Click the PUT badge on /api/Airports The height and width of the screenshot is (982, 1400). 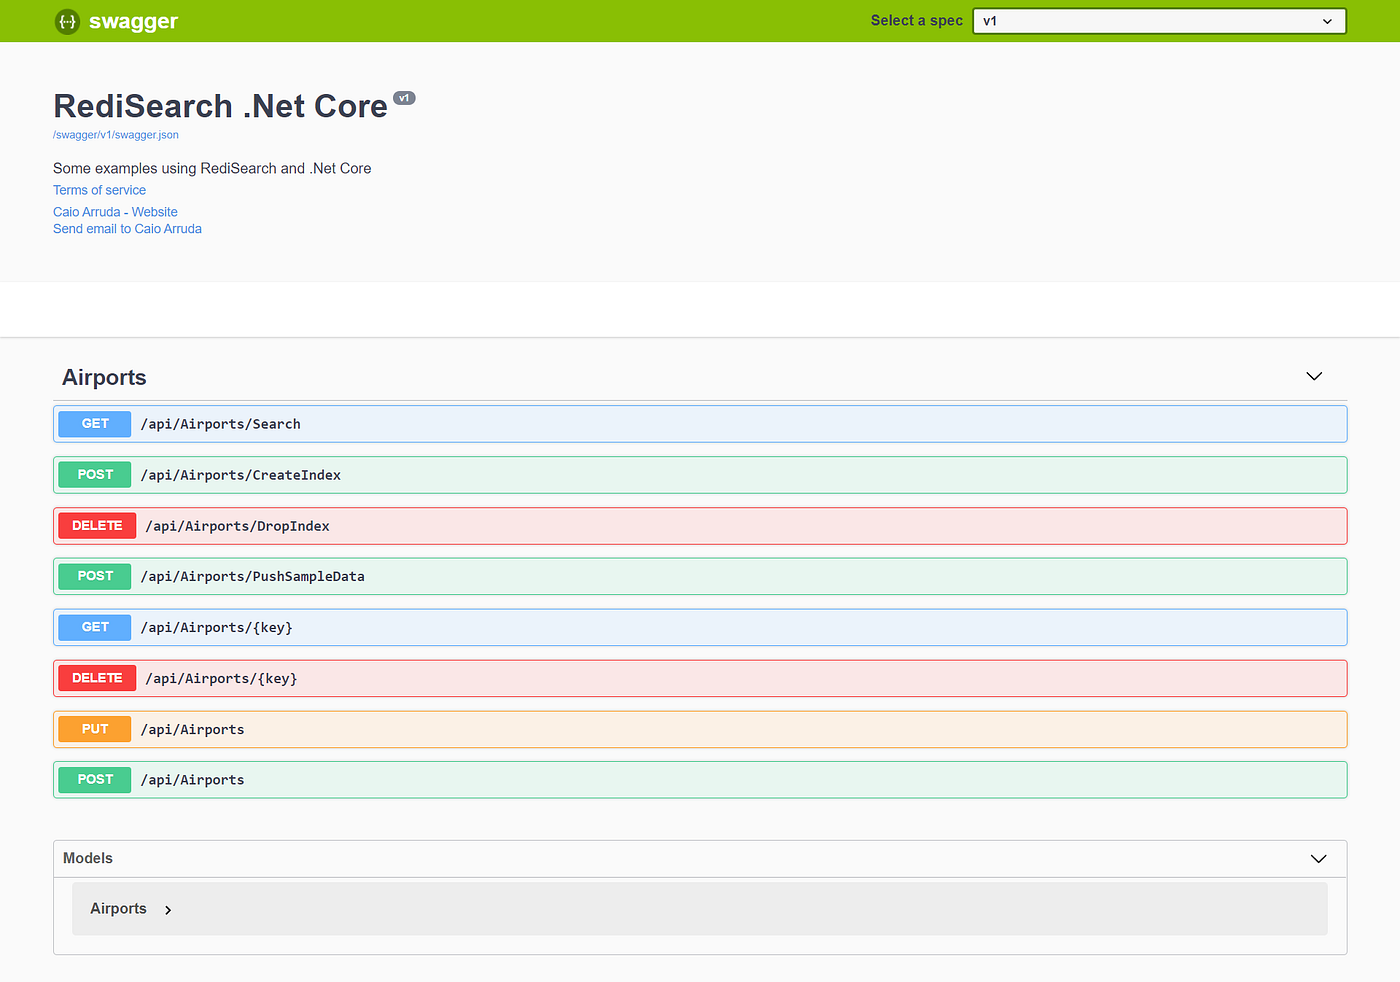tap(93, 728)
